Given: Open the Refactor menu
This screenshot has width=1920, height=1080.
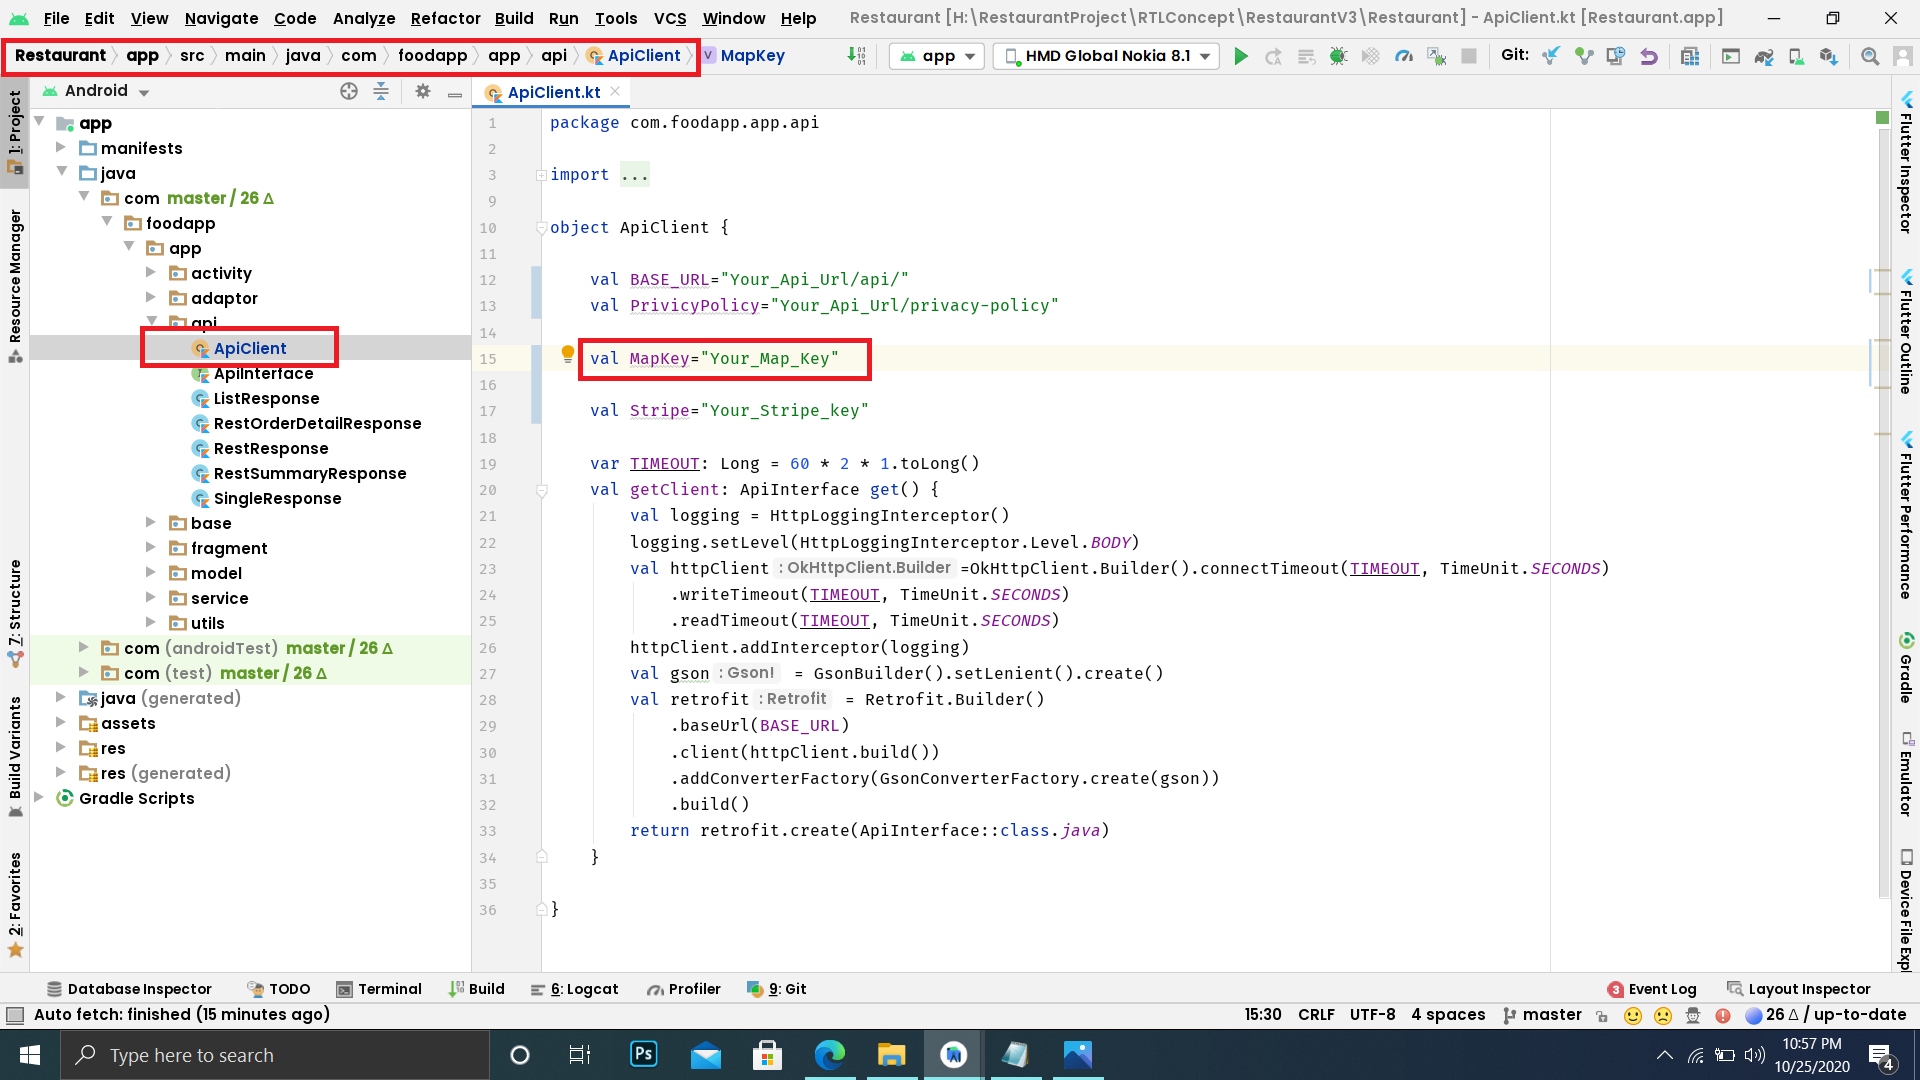Looking at the screenshot, I should (x=445, y=18).
